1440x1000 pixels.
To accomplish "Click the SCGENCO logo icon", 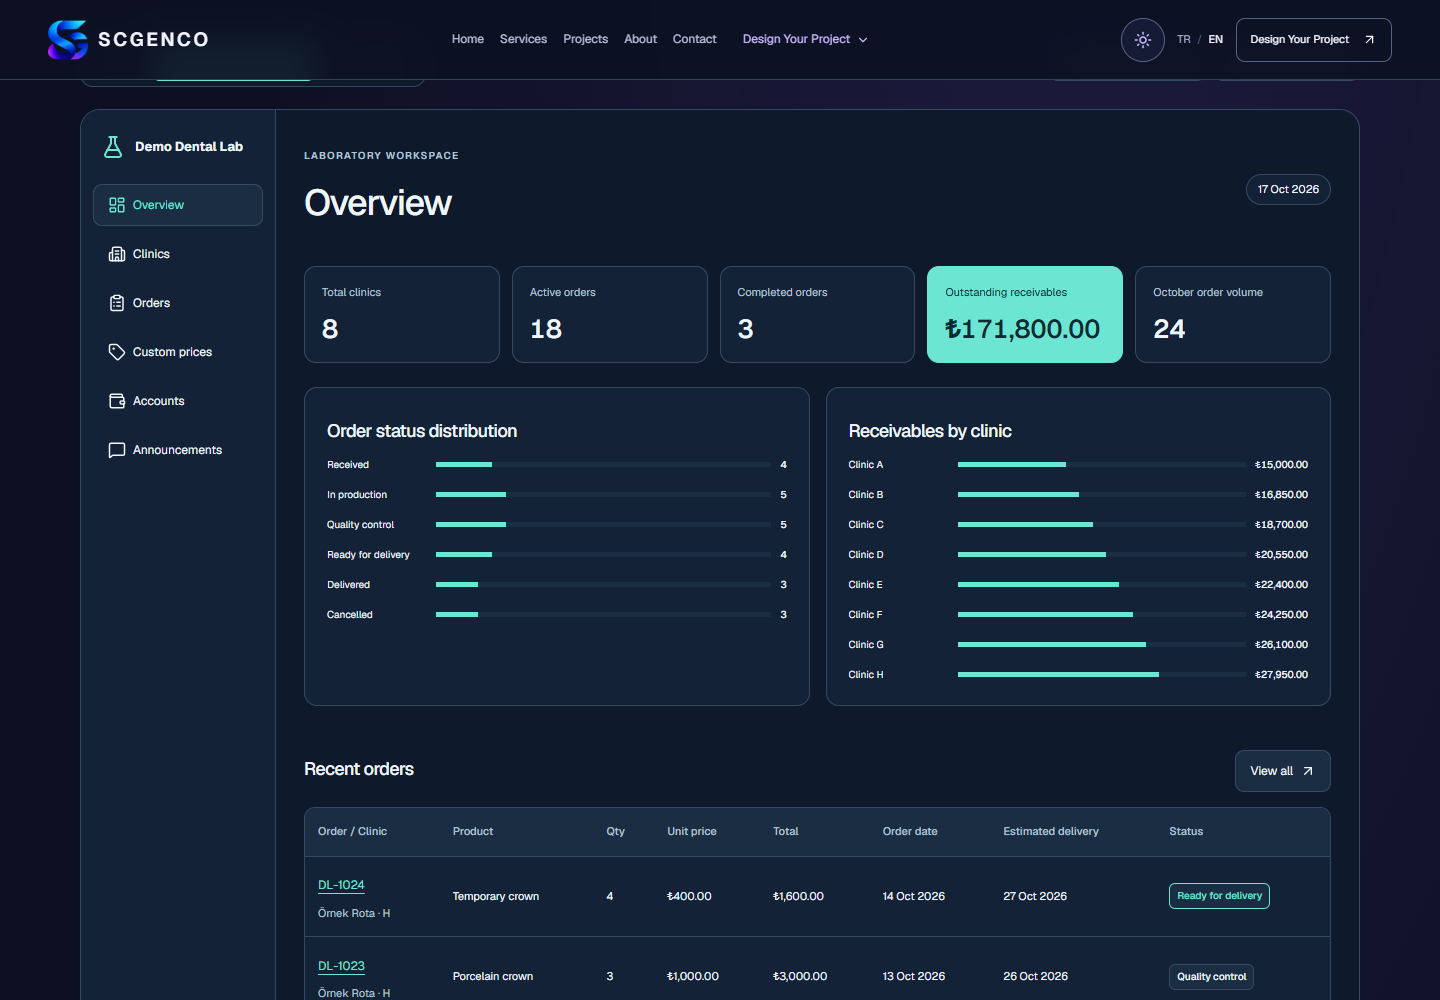I will (x=68, y=40).
